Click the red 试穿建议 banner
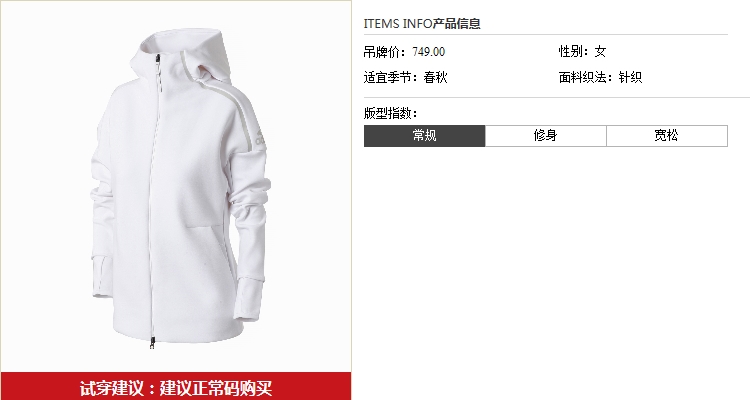The image size is (750, 400). click(176, 387)
